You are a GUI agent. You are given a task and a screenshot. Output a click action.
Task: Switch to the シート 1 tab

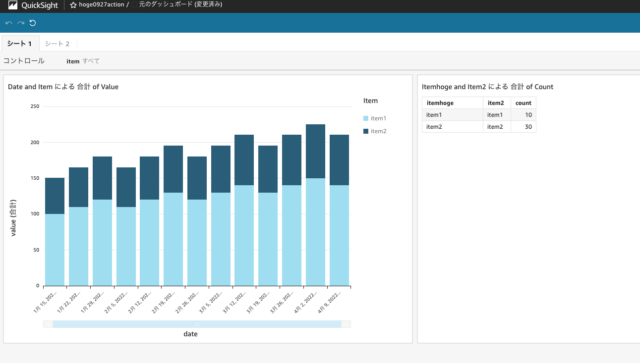[x=19, y=43]
